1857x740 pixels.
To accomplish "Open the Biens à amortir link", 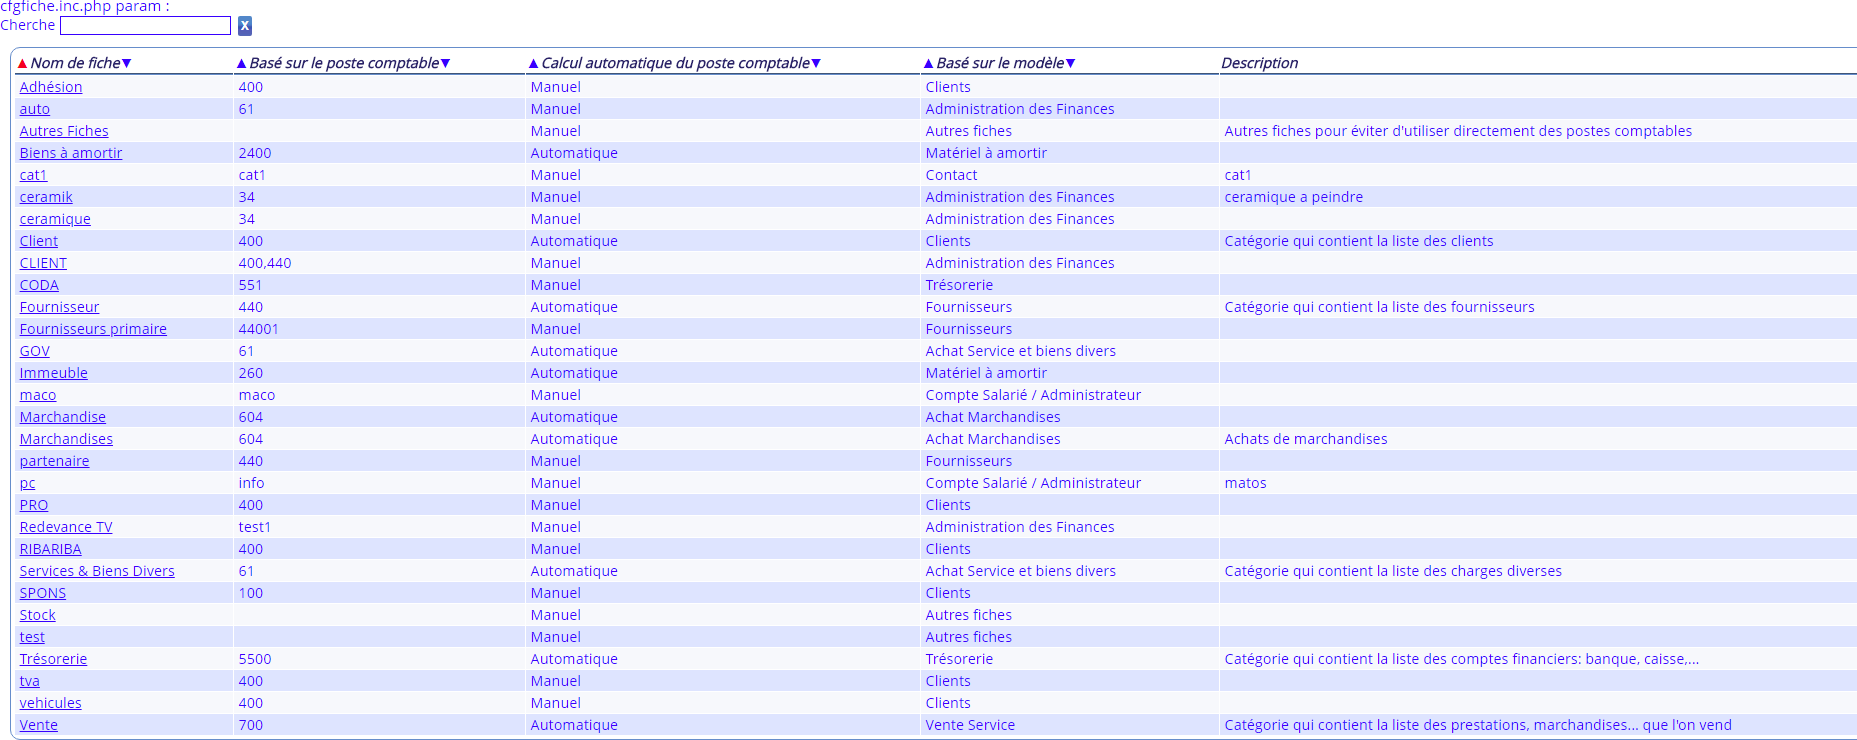I will (71, 153).
